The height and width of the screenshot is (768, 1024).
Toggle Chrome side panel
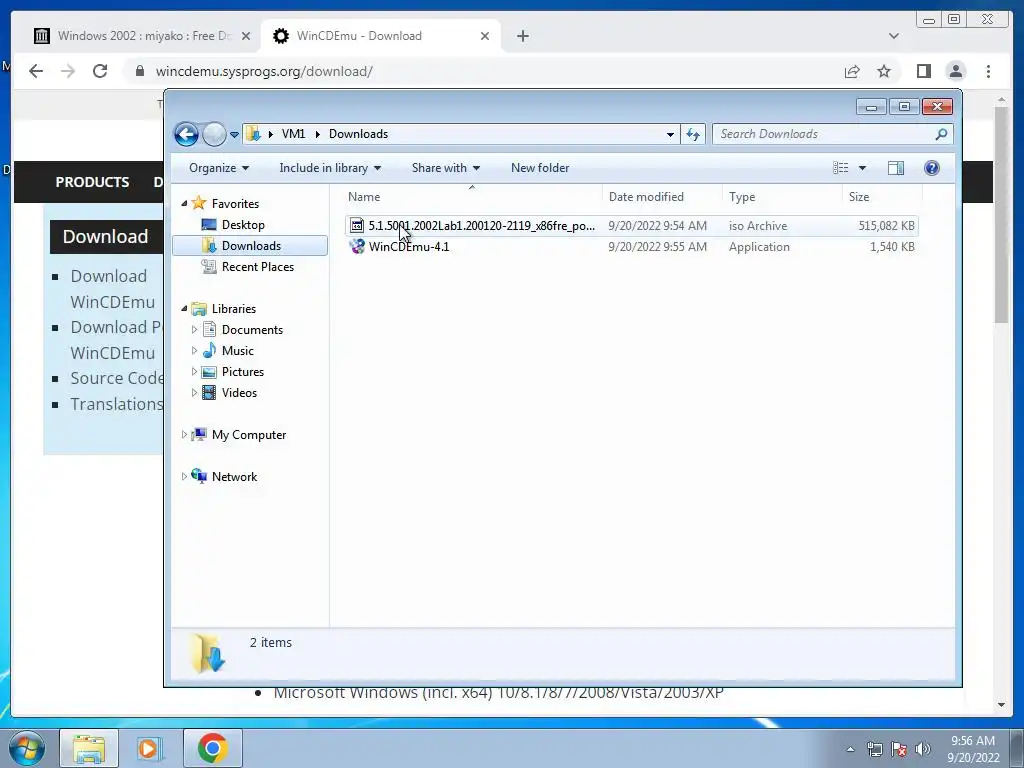[x=923, y=71]
